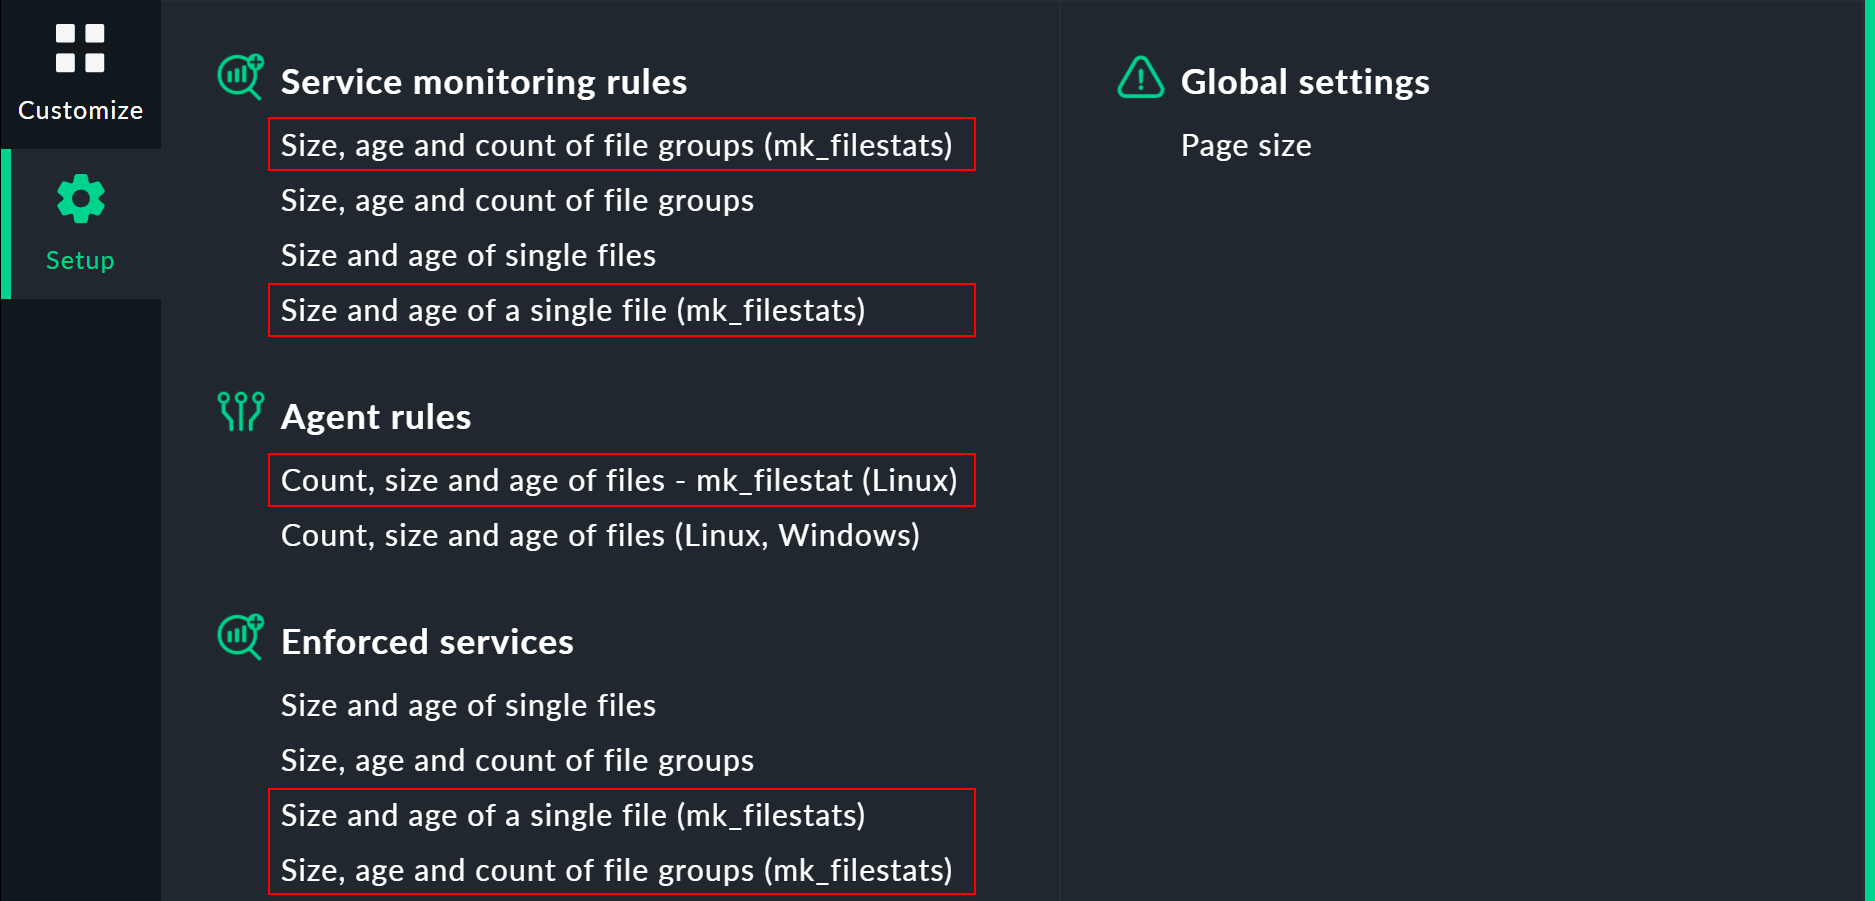Open Count, size and age of files - mk_filestat (Linux)

coord(619,480)
